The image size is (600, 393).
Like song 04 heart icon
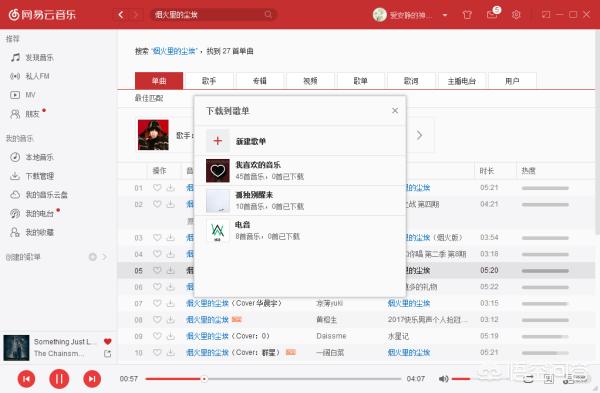click(x=157, y=254)
